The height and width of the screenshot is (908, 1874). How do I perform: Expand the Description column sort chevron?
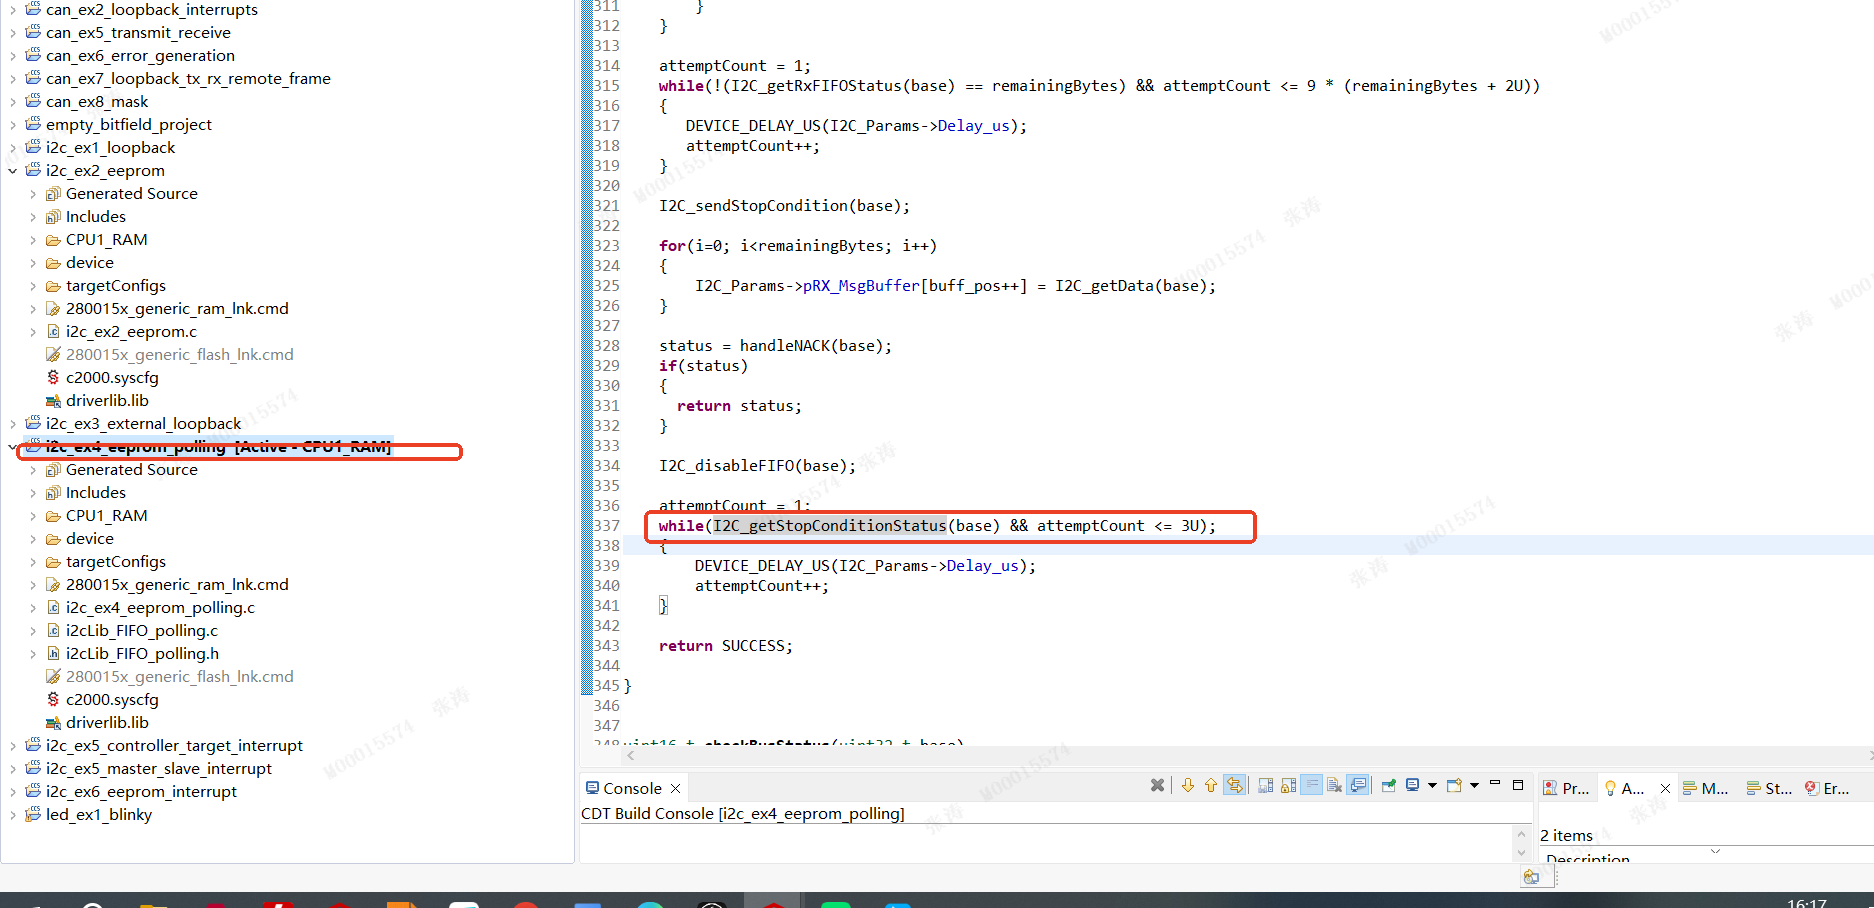(x=1715, y=851)
